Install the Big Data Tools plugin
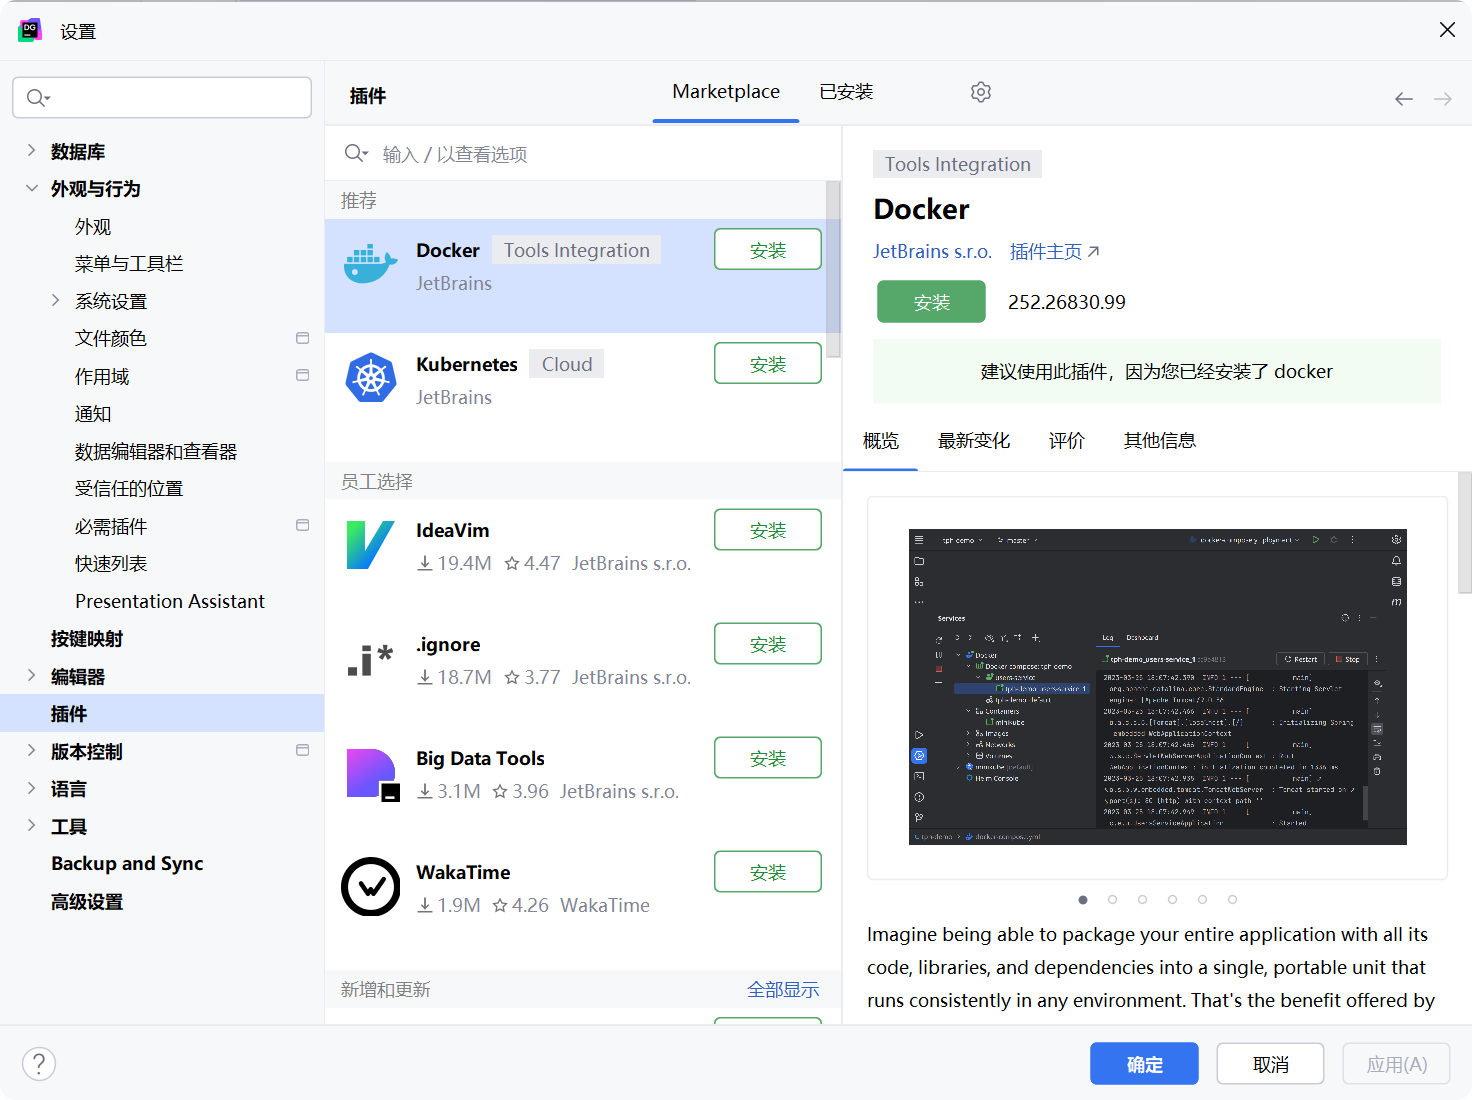The image size is (1472, 1100). click(768, 758)
